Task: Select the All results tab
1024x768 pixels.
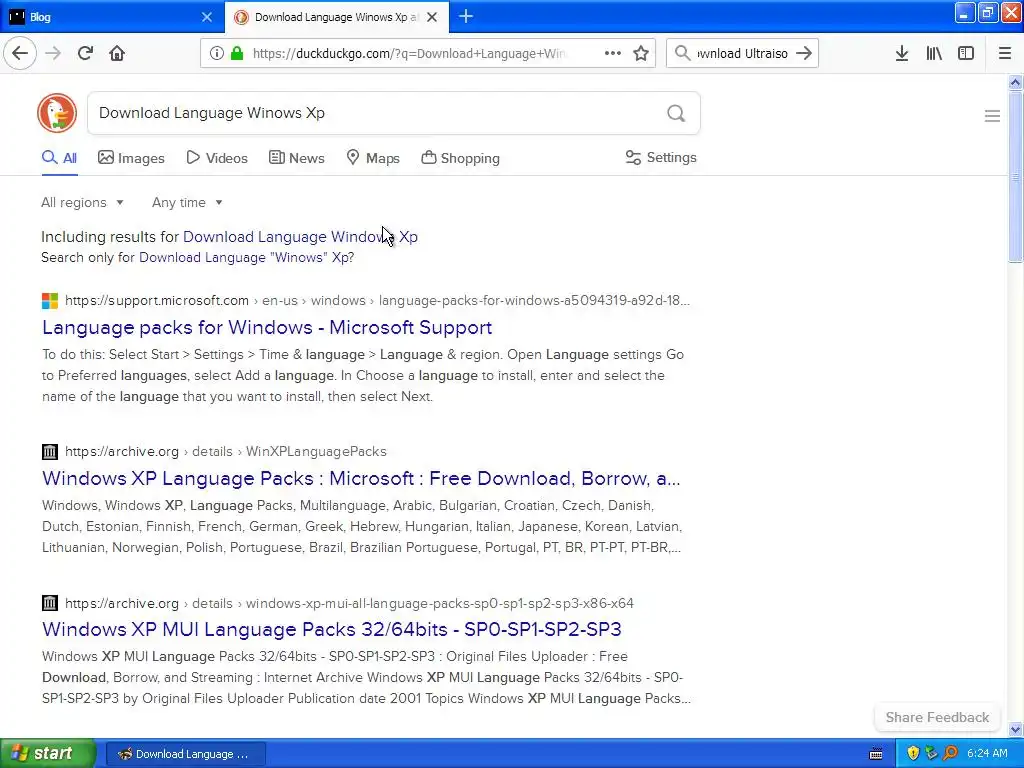Action: pos(59,158)
